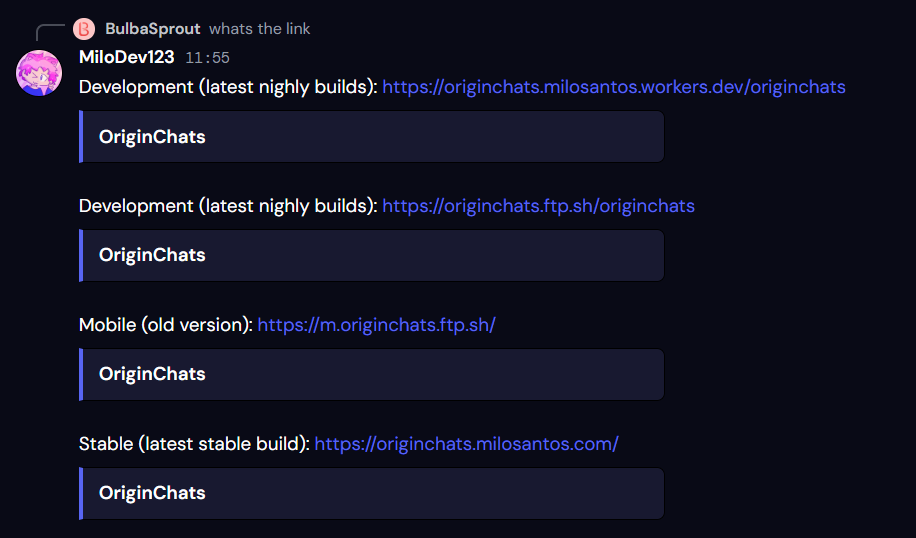
Task: Click the 11:55 message timestamp
Action: click(x=207, y=58)
